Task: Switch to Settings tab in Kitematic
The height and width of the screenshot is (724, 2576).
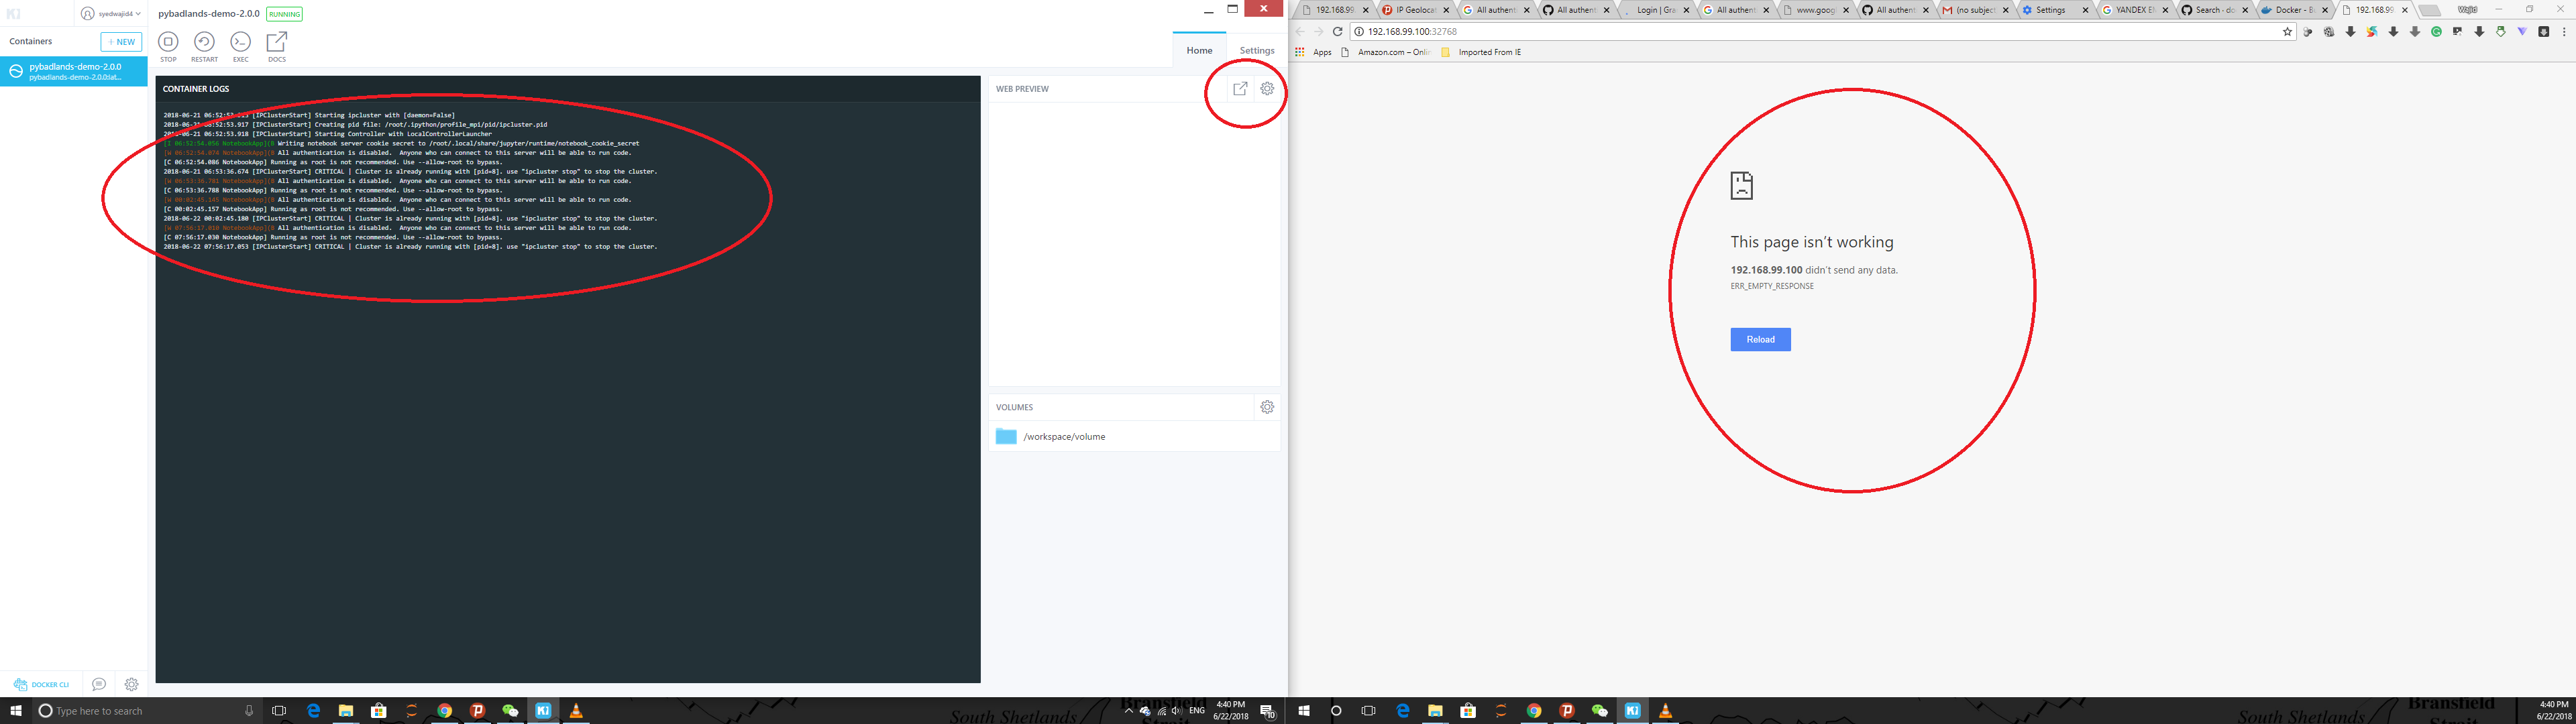Action: 1256,50
